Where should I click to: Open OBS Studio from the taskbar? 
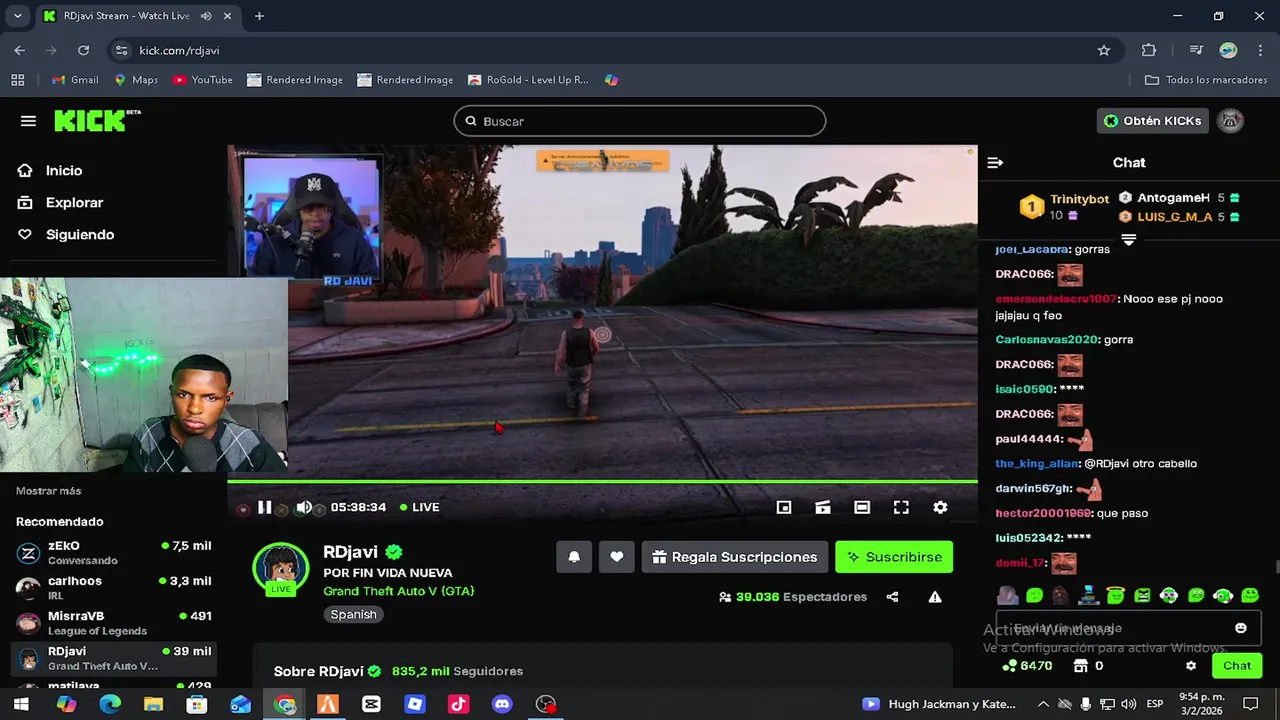tap(546, 704)
